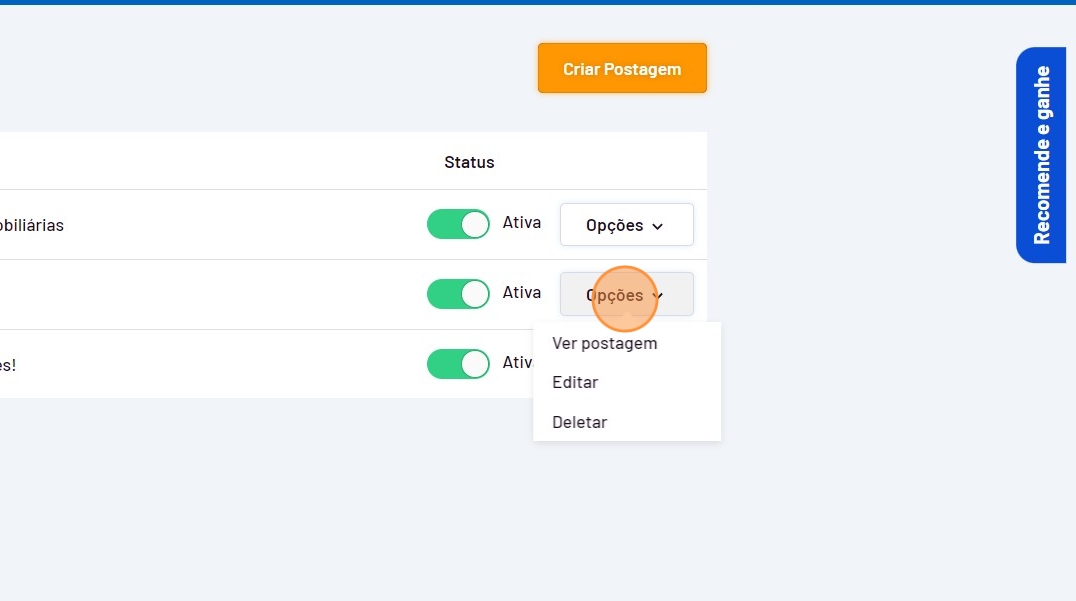Collapse the second row's open Opções dropdown

click(626, 295)
